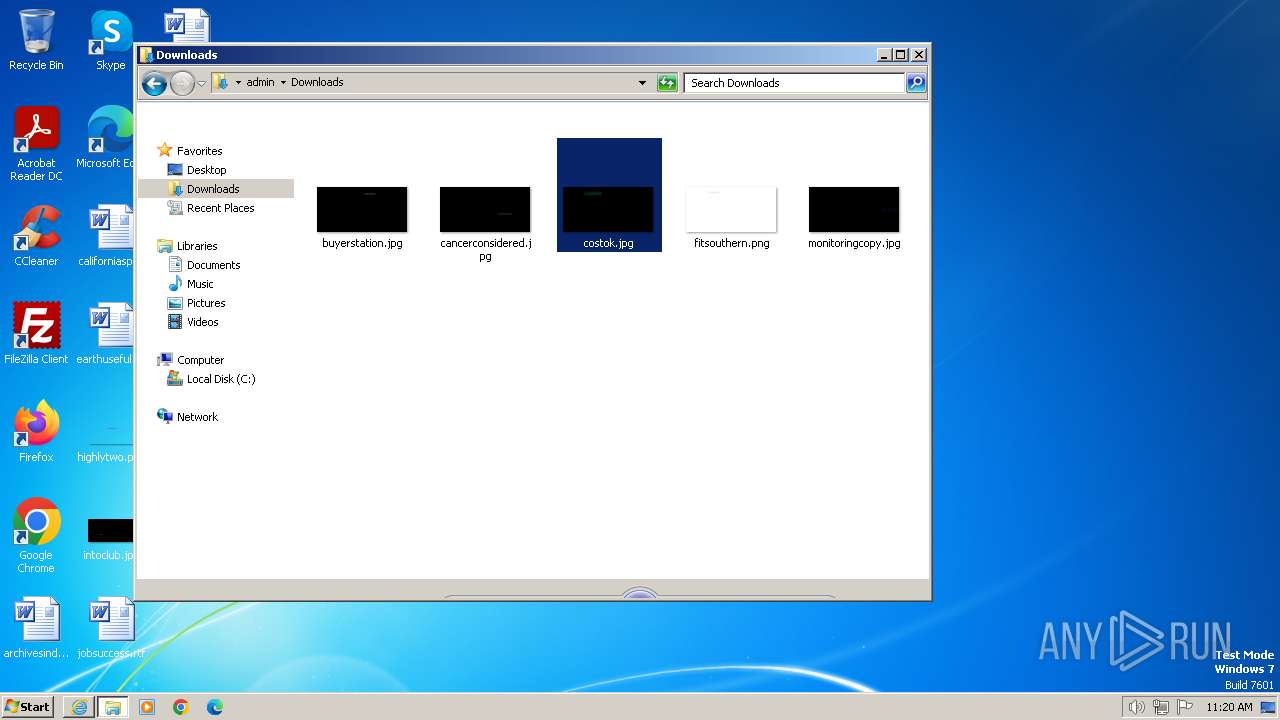Screen dimensions: 1280x720
Task: Open the recent pages dropdown arrow
Action: click(202, 83)
